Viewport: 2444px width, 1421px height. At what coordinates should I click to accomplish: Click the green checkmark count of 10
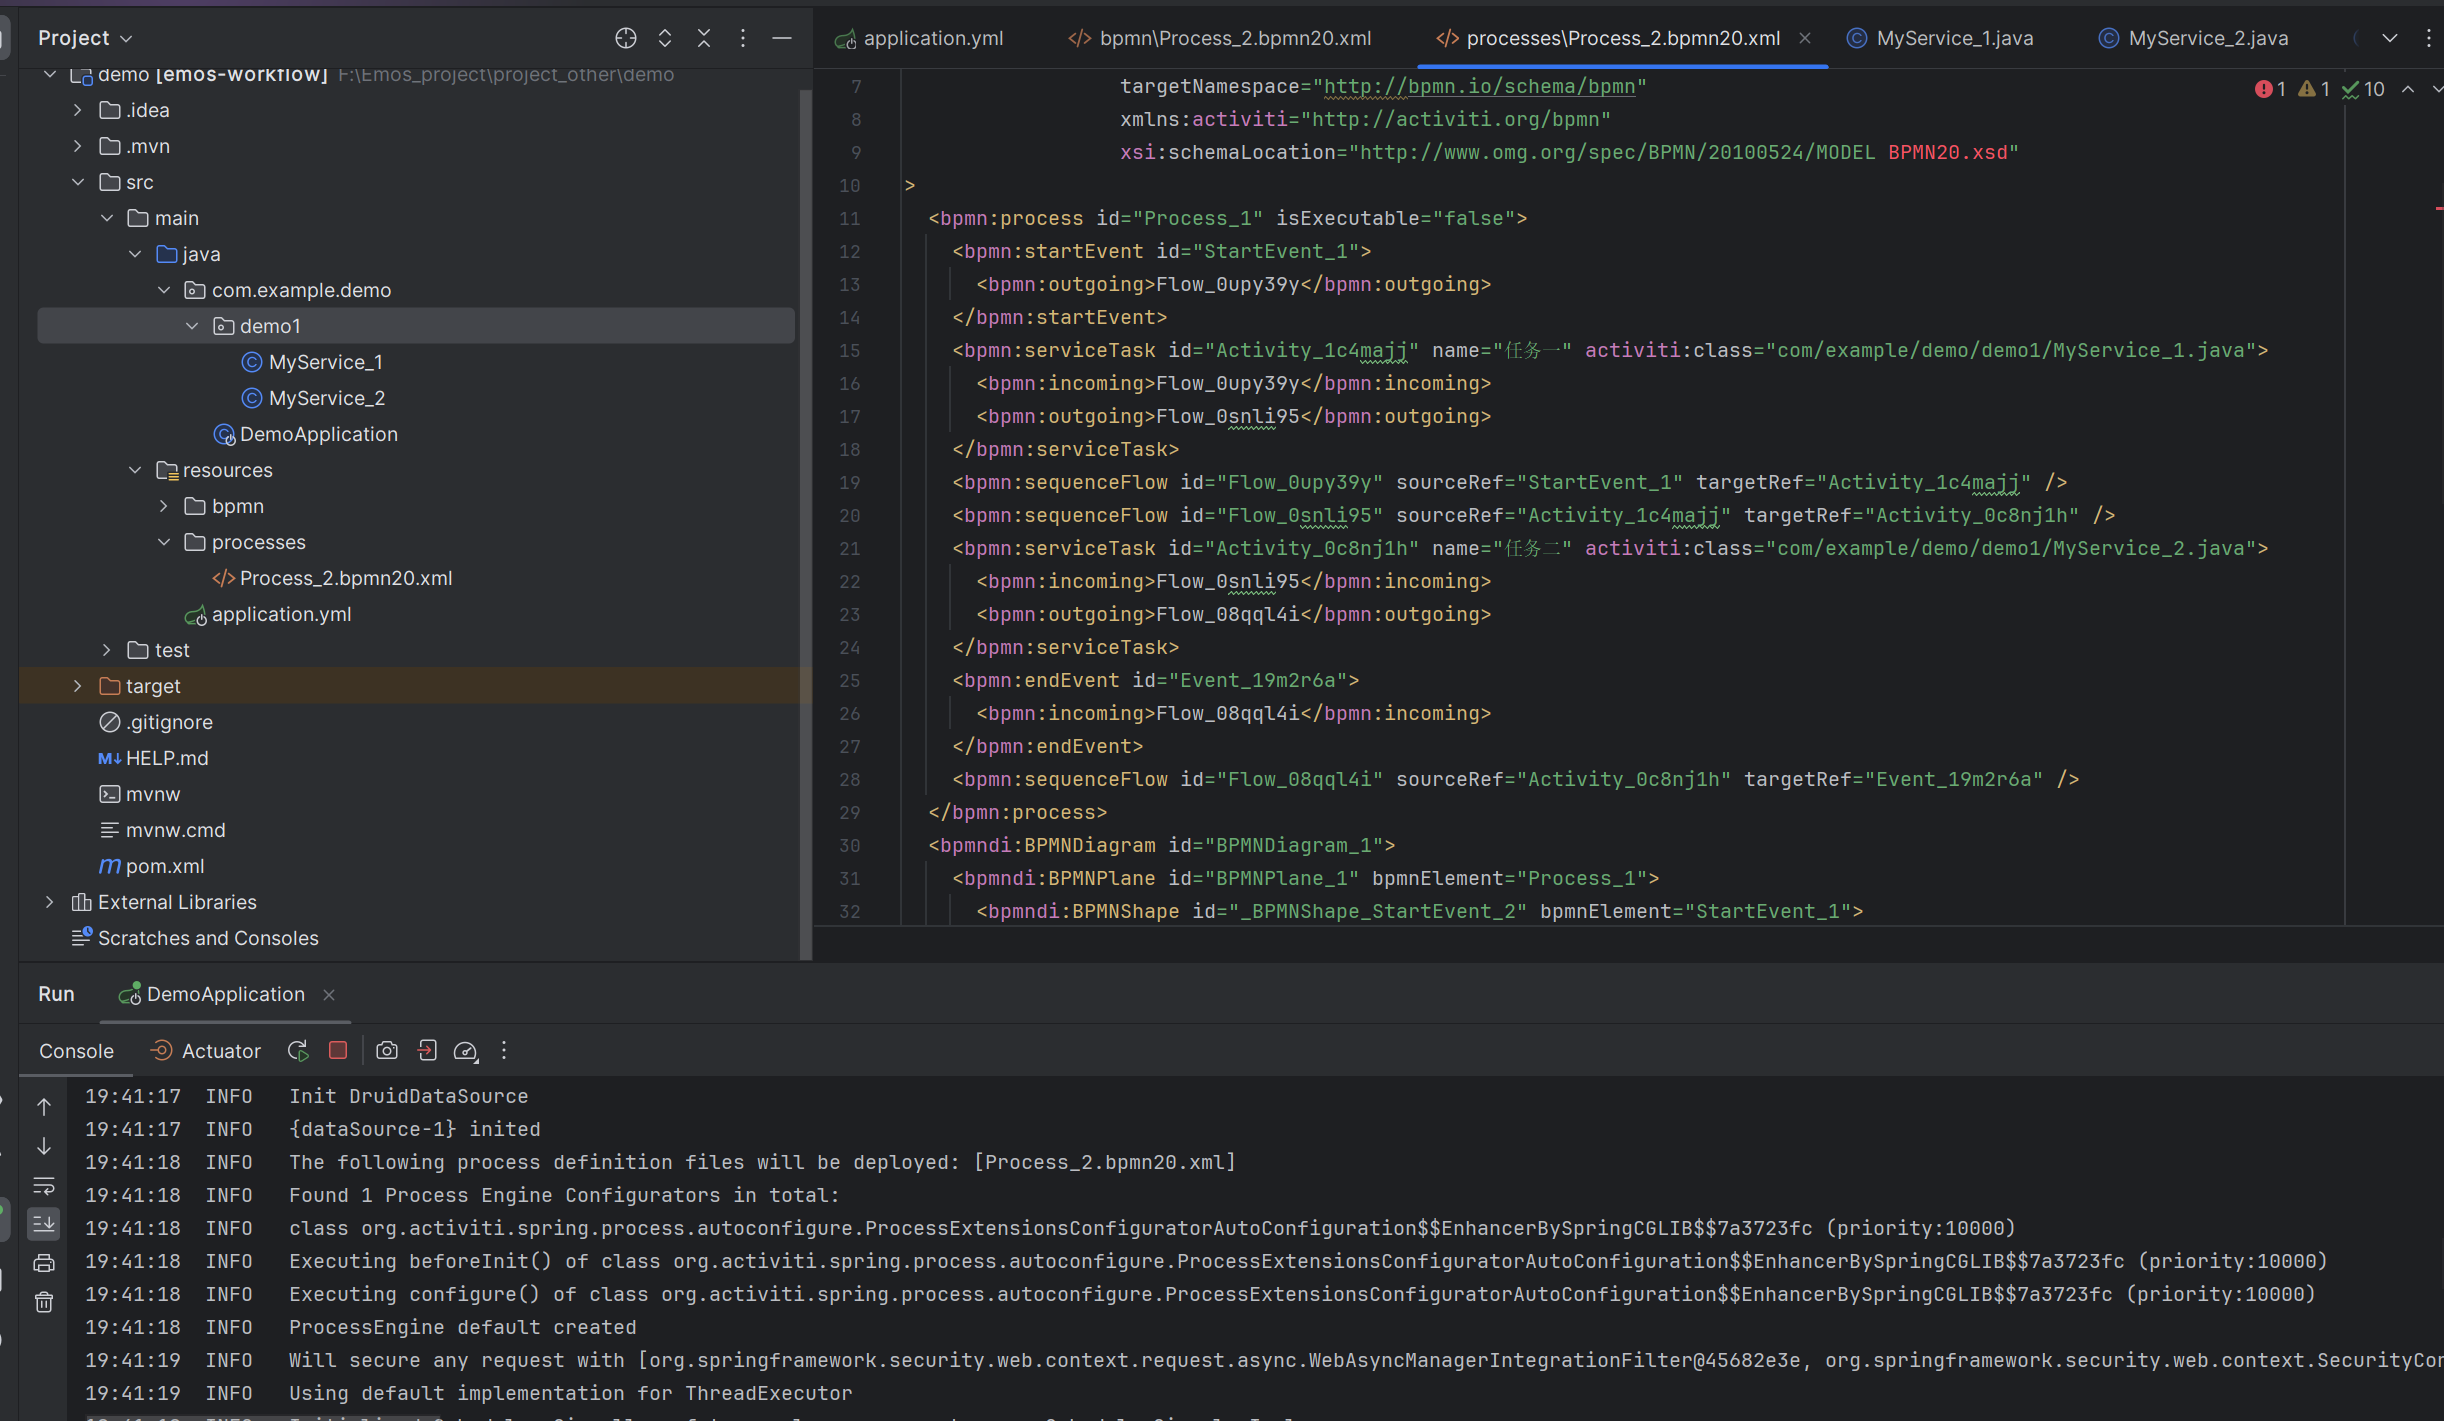2364,89
